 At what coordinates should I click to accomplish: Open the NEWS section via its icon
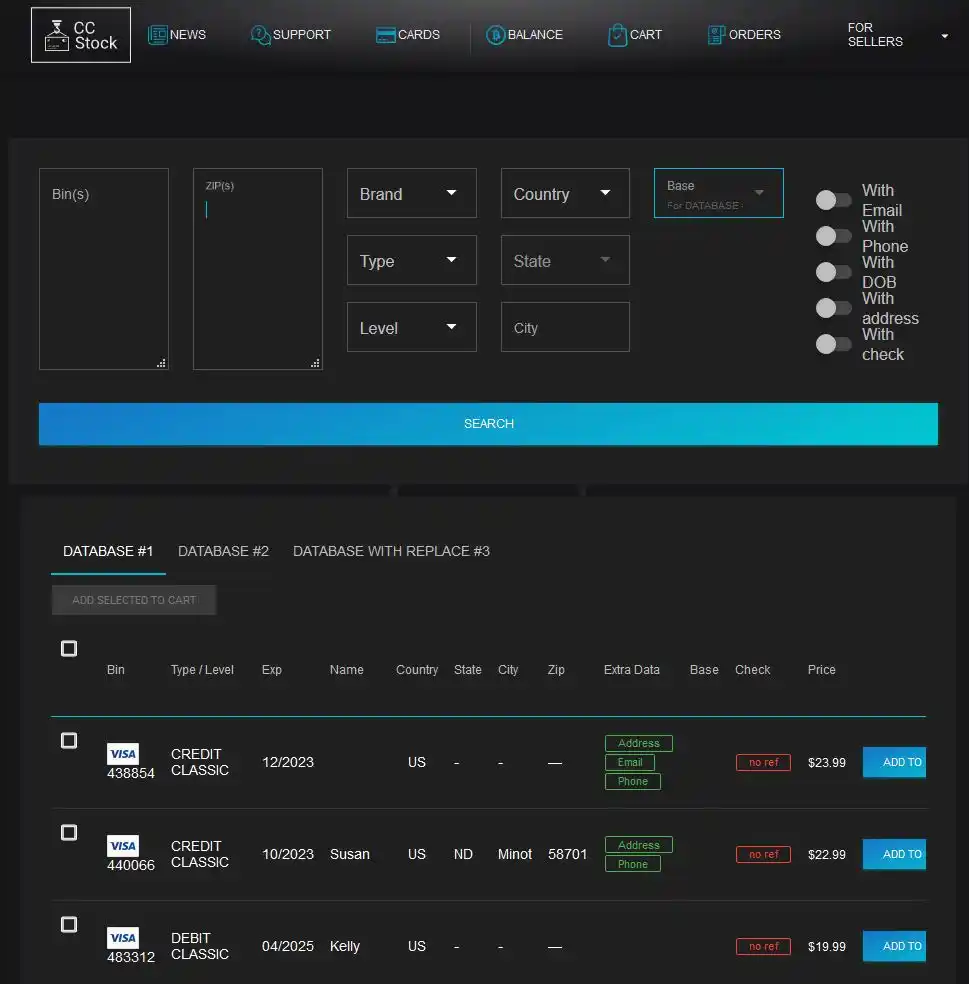pyautogui.click(x=160, y=34)
